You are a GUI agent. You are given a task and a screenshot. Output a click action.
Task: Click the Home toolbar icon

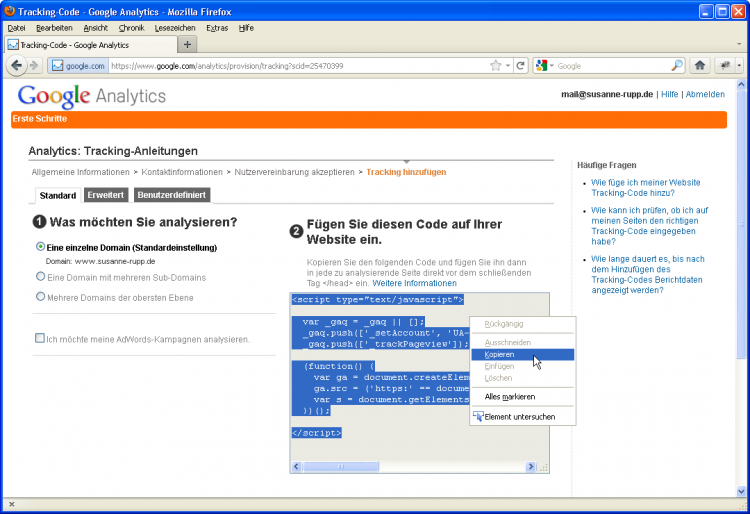[700, 65]
